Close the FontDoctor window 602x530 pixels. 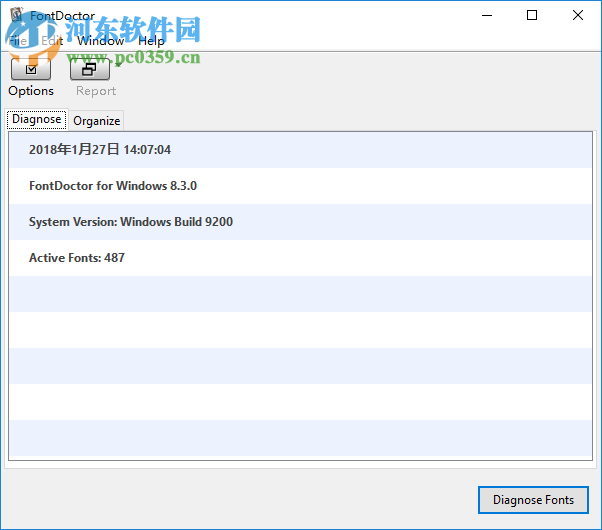(578, 15)
